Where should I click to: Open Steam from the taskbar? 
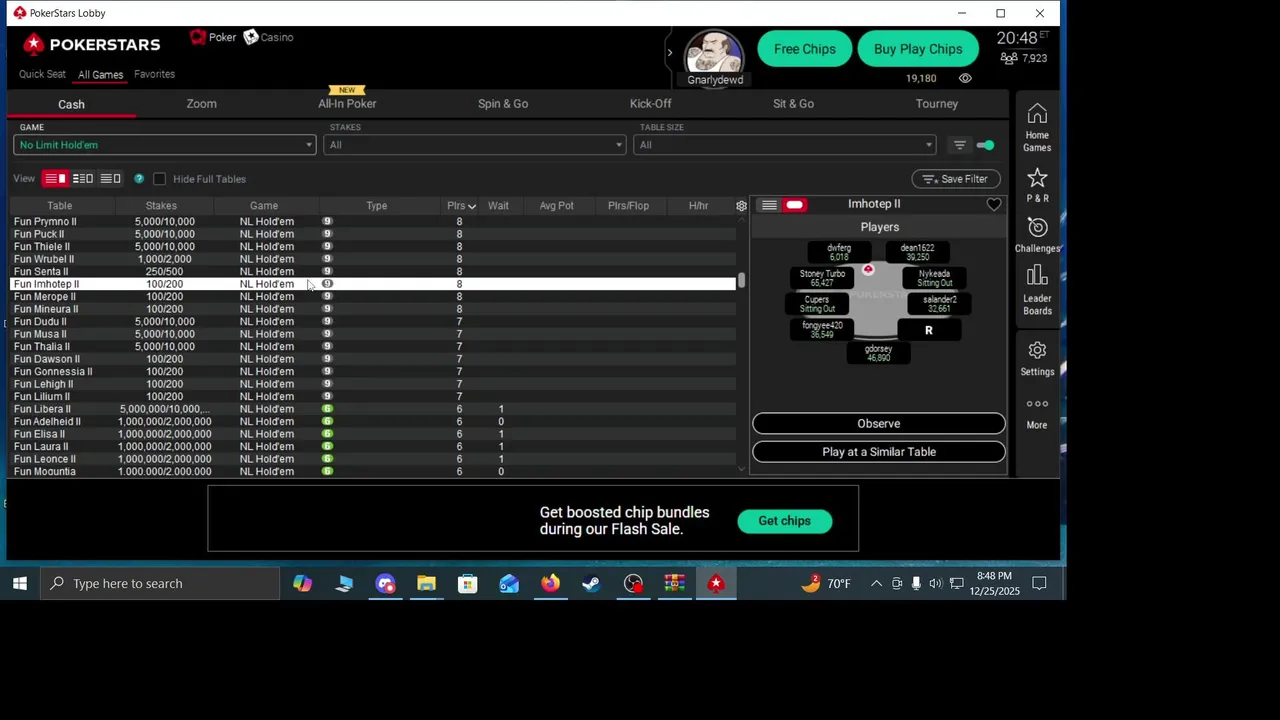591,583
